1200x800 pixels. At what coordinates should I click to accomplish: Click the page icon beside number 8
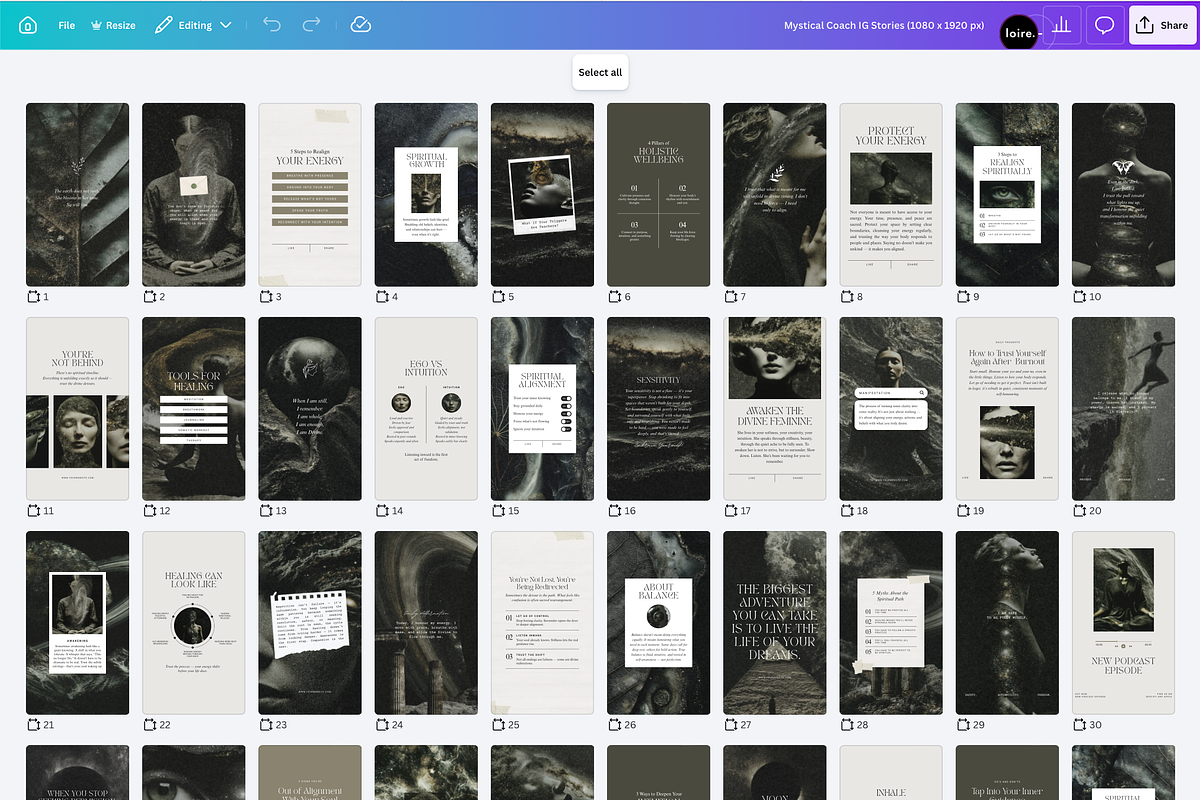coord(847,297)
